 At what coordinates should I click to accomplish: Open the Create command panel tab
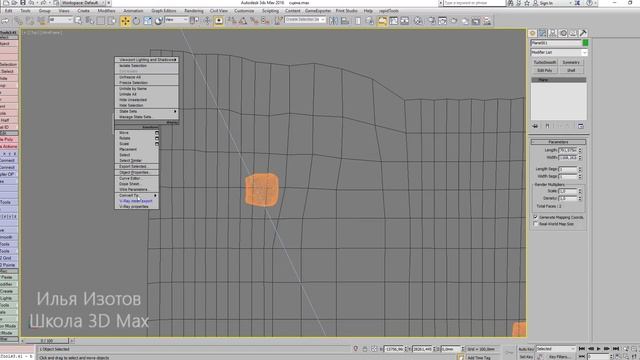point(532,33)
